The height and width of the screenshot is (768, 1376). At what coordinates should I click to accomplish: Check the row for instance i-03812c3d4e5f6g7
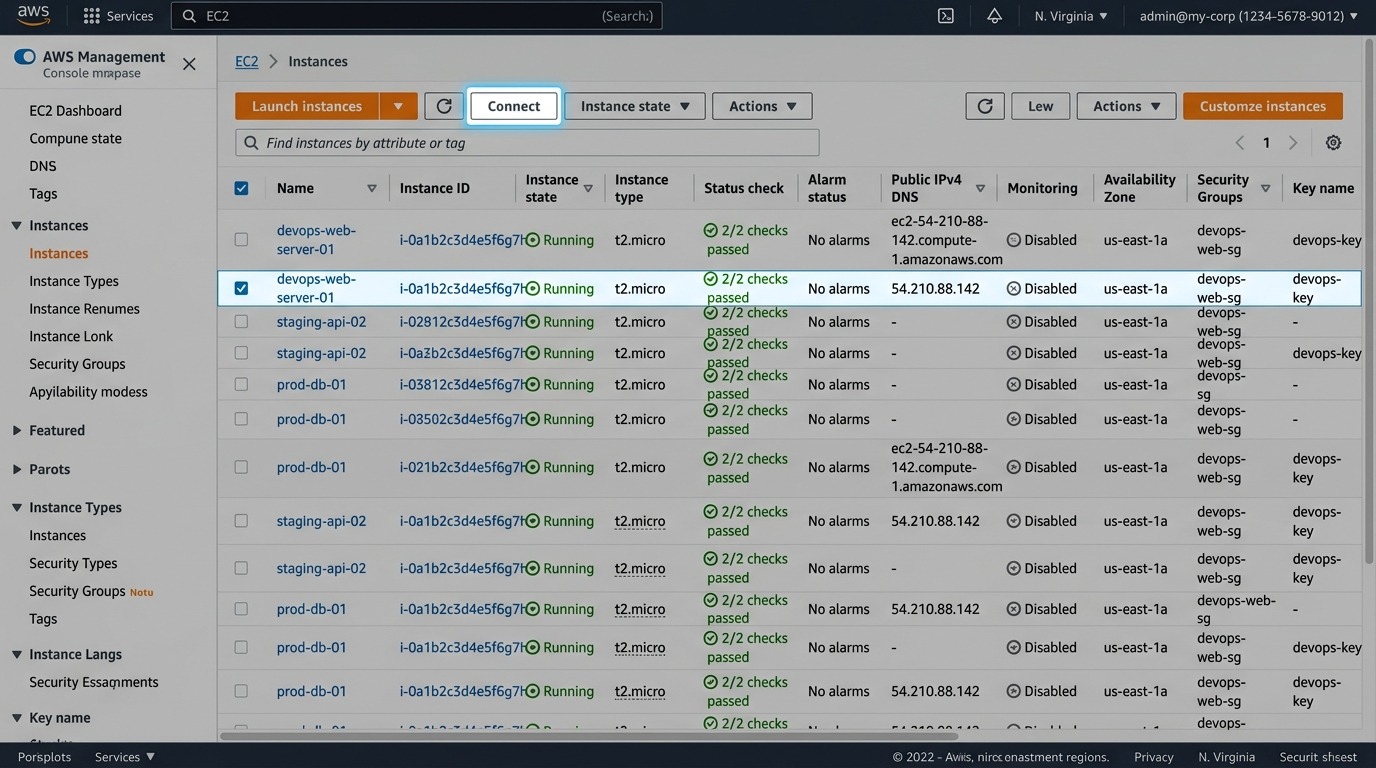241,384
